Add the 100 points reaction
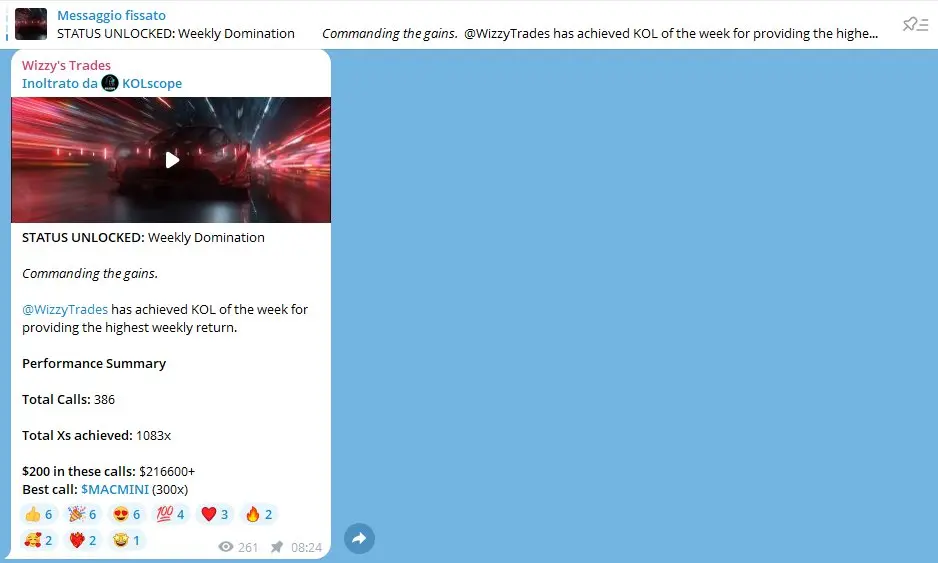This screenshot has width=938, height=563. click(171, 515)
